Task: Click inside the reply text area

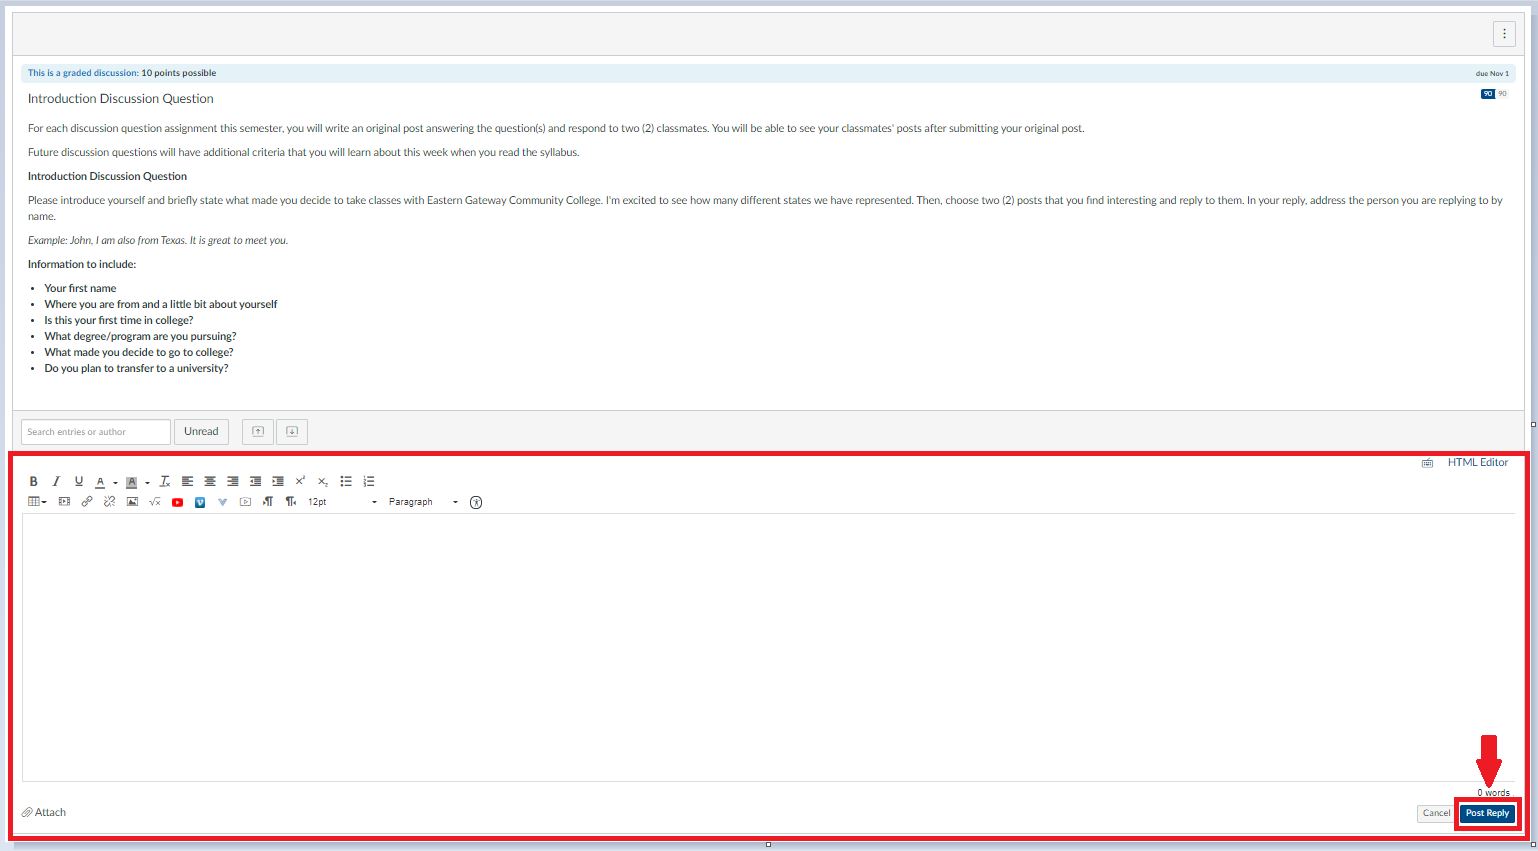Action: pyautogui.click(x=768, y=647)
